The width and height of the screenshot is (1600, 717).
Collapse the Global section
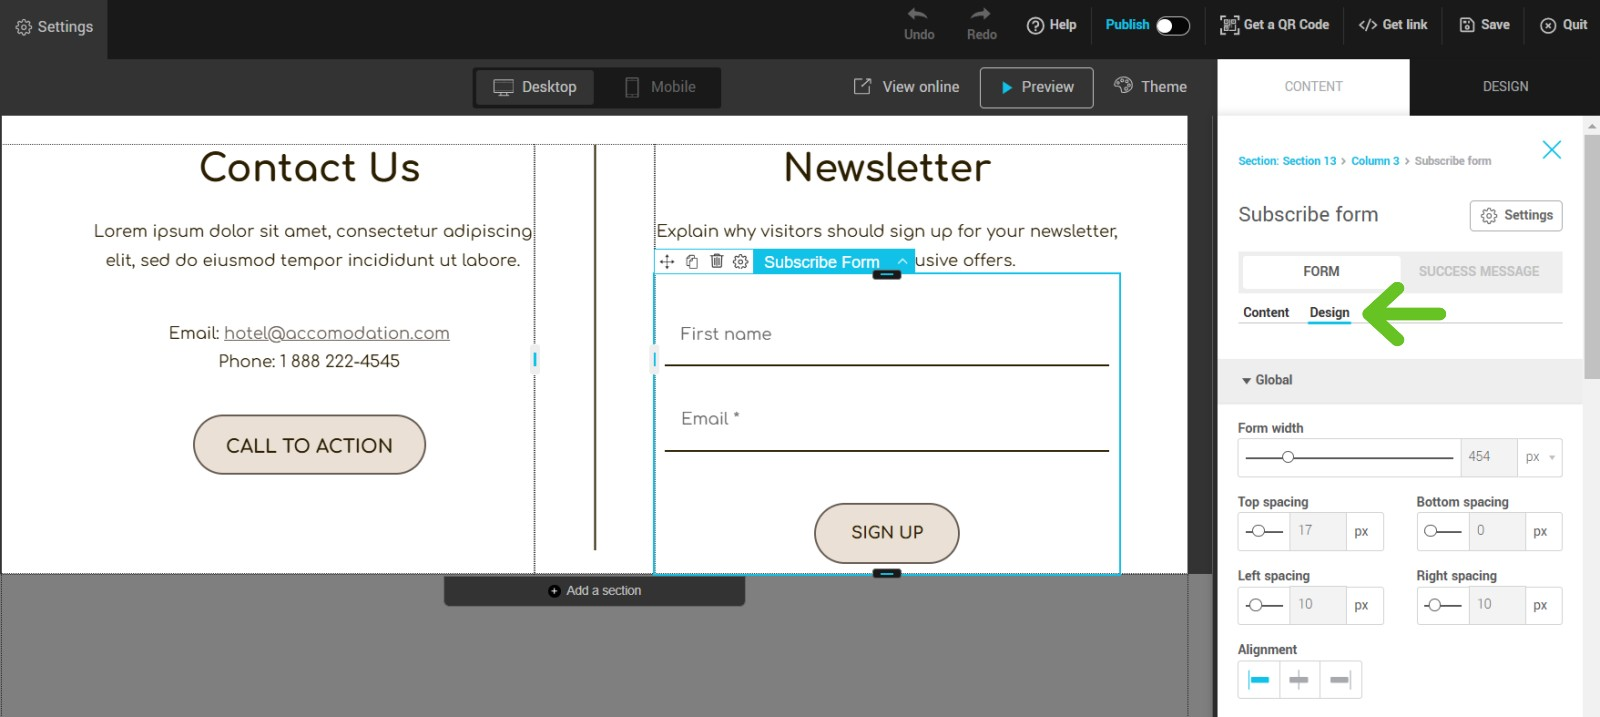coord(1267,380)
